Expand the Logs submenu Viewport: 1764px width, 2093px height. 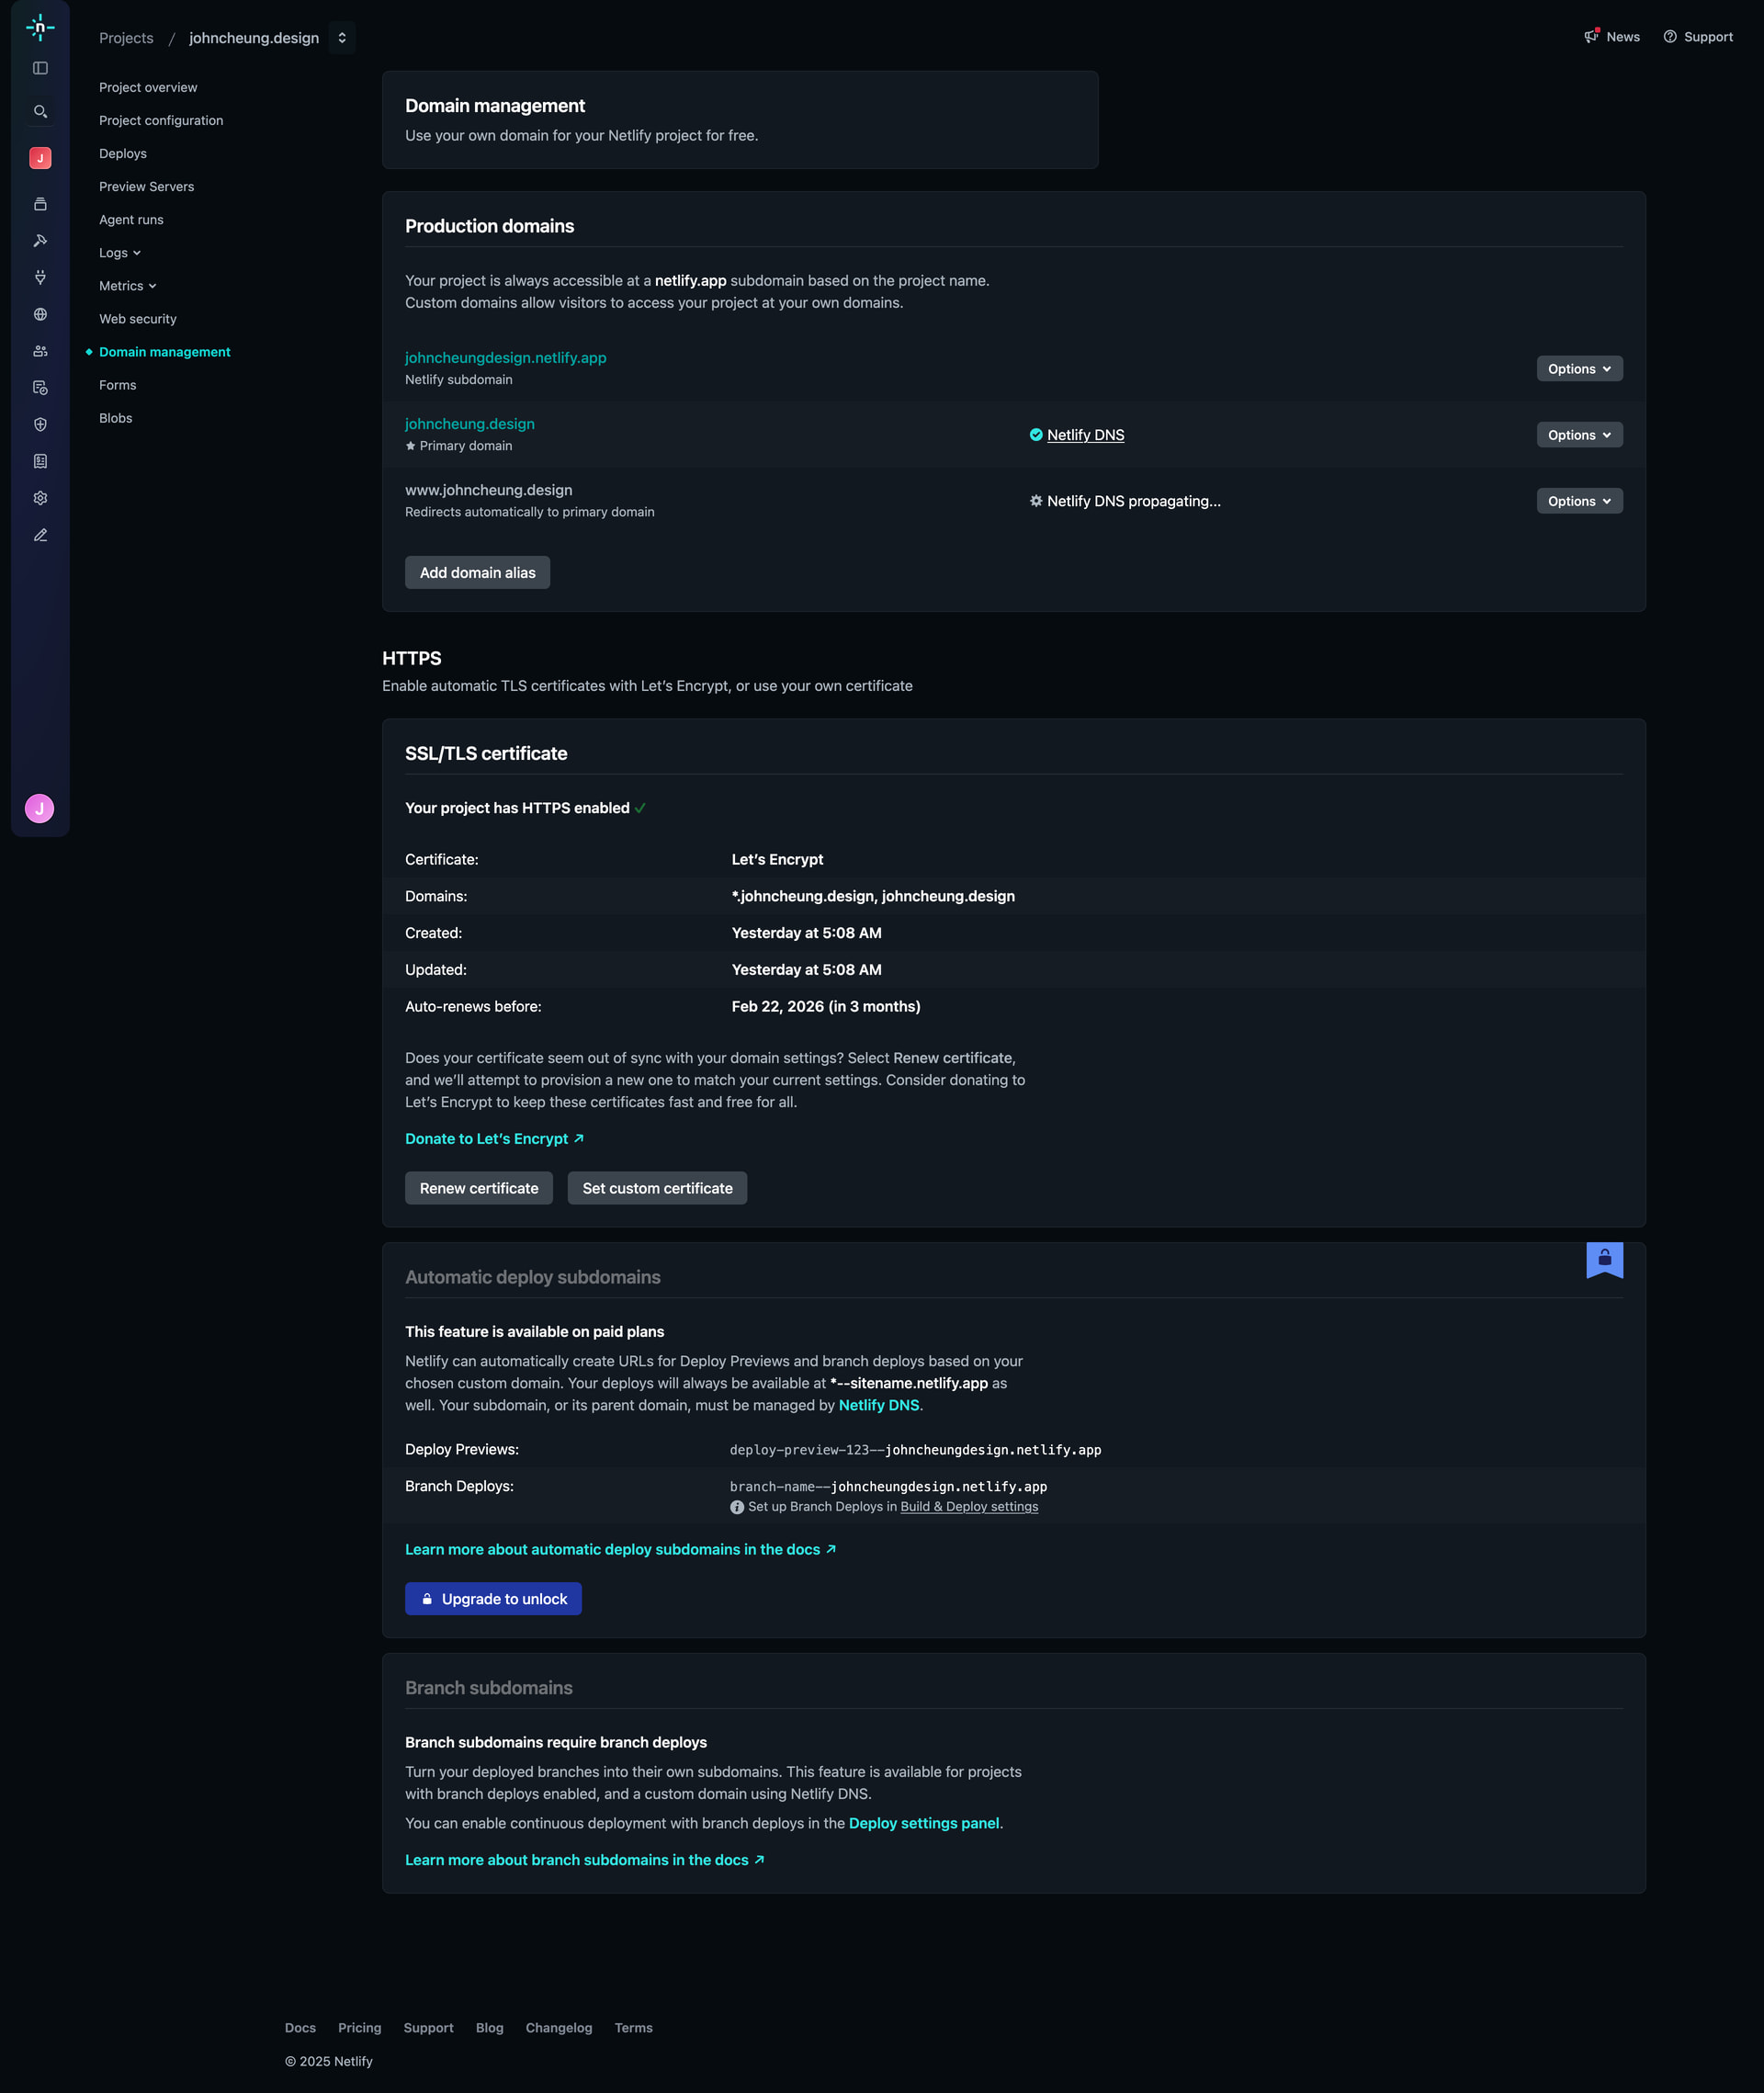[120, 253]
